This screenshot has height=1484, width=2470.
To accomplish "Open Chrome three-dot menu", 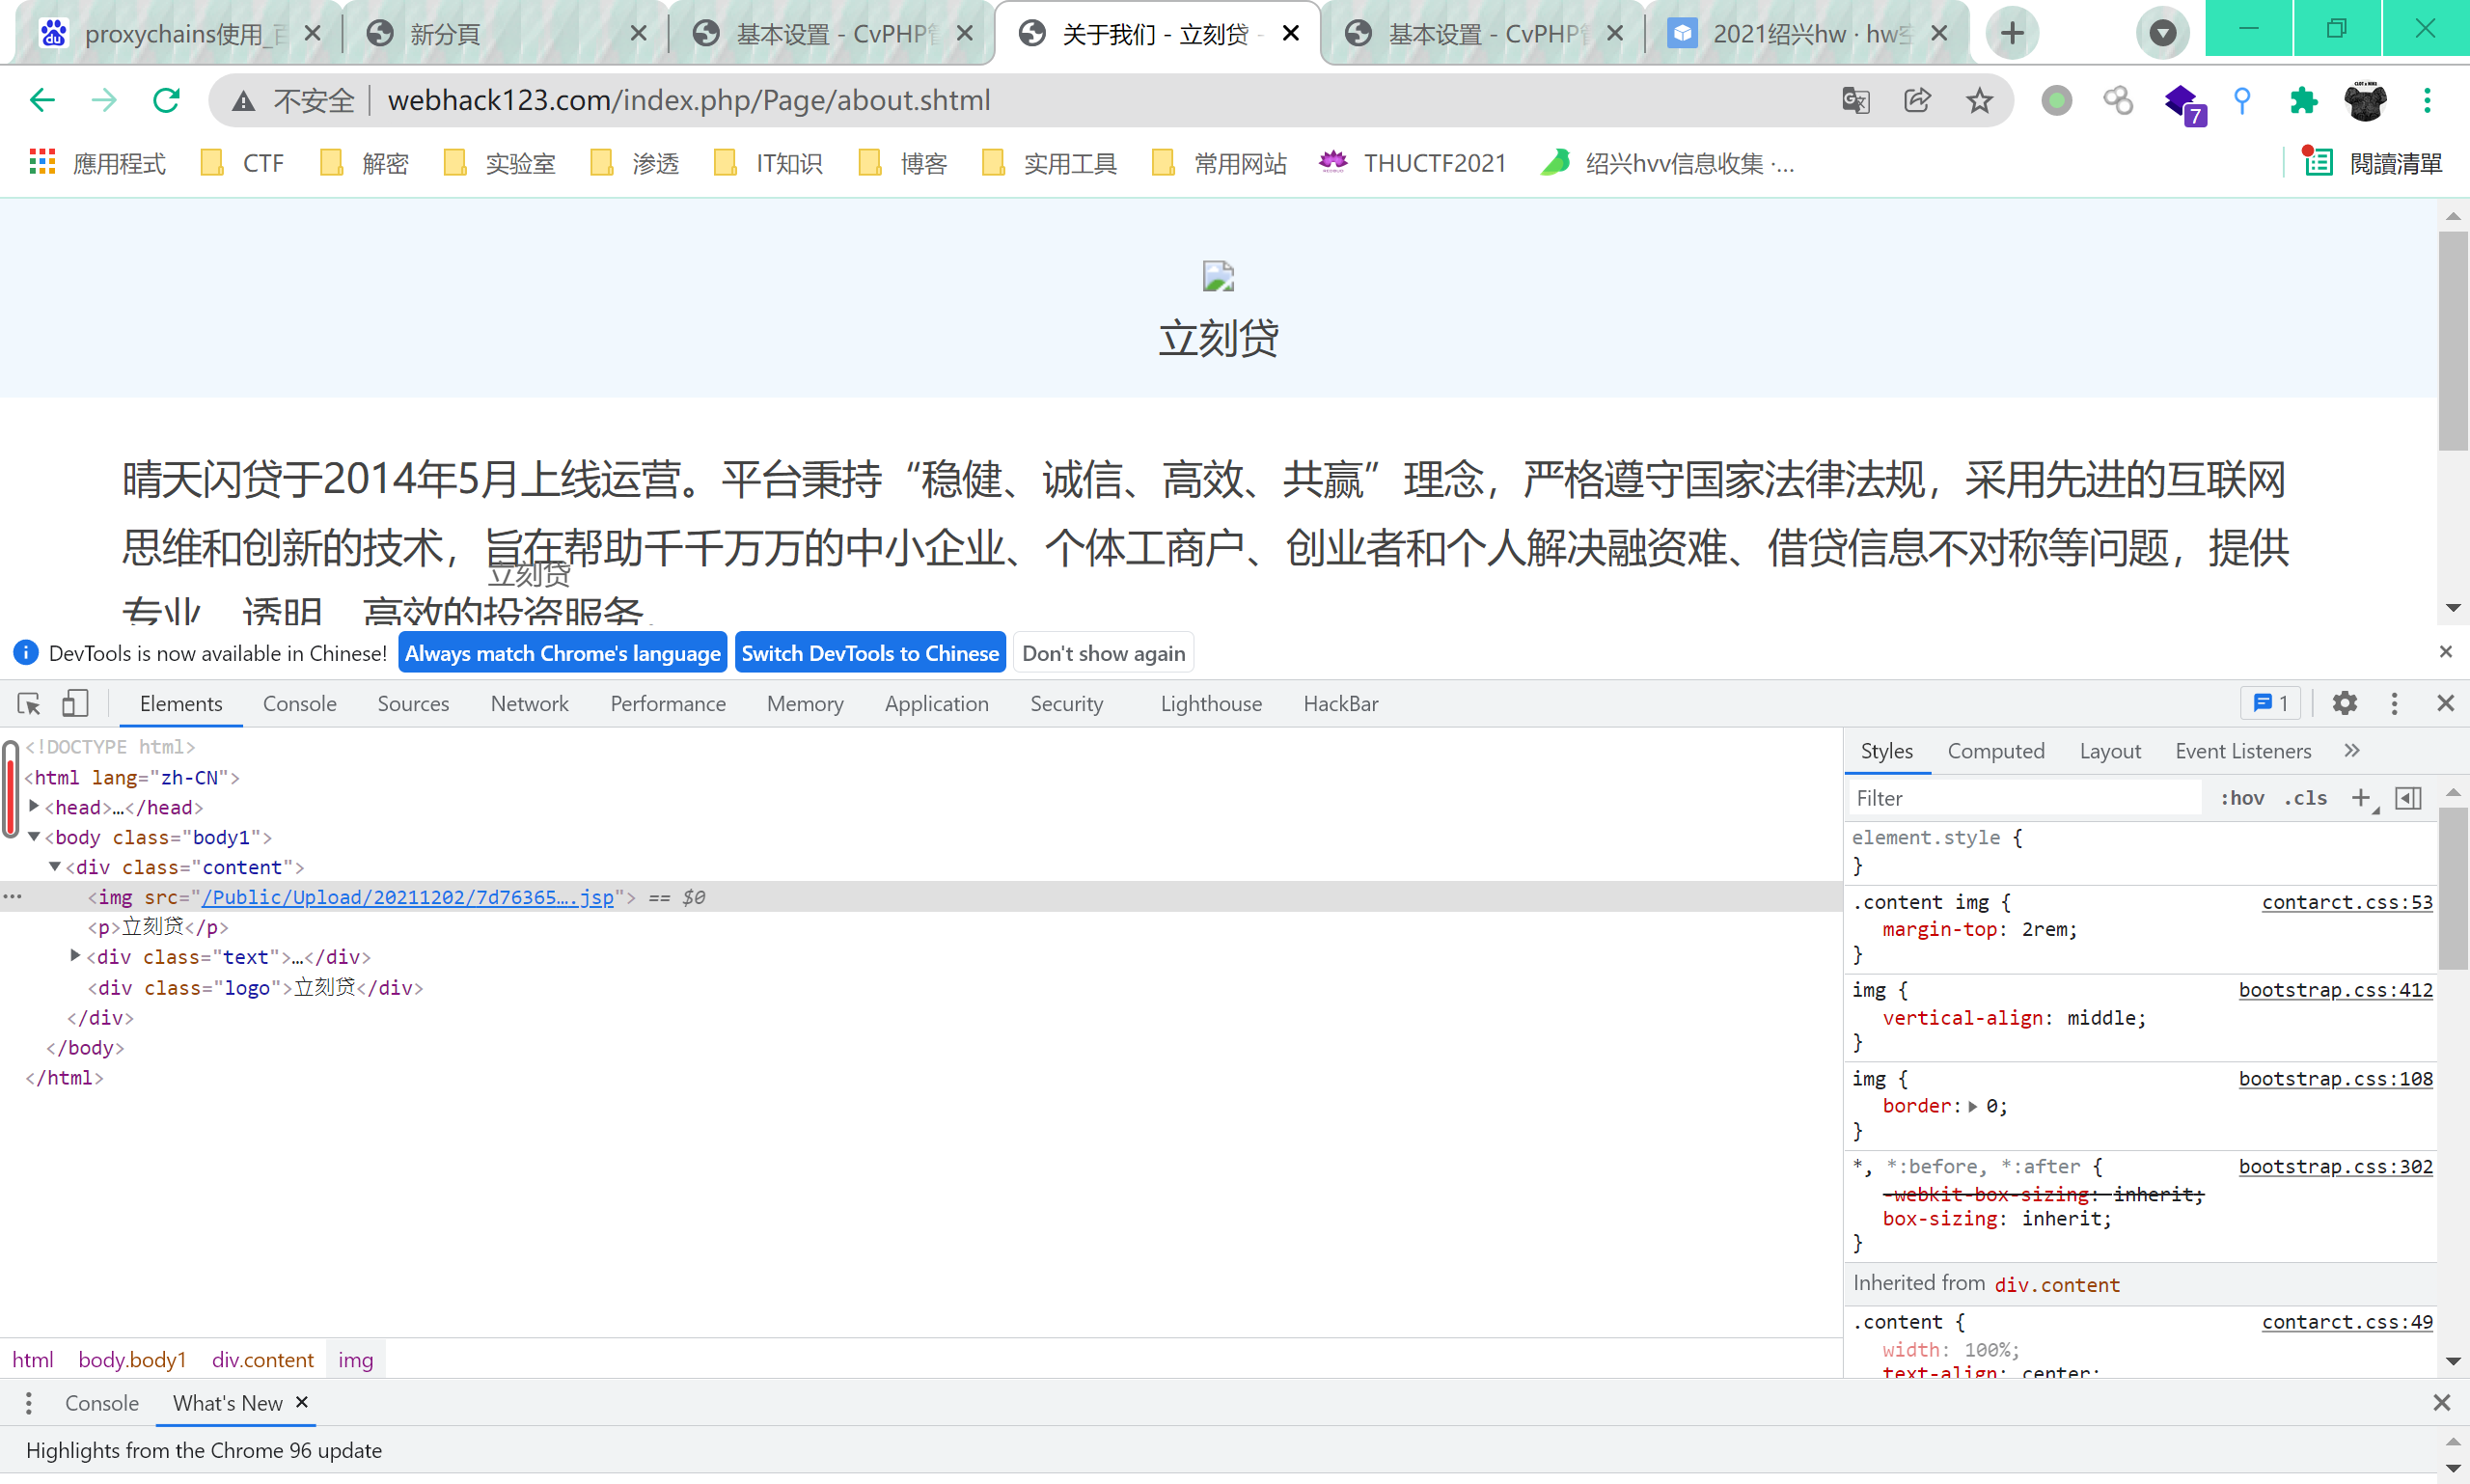I will (2427, 100).
